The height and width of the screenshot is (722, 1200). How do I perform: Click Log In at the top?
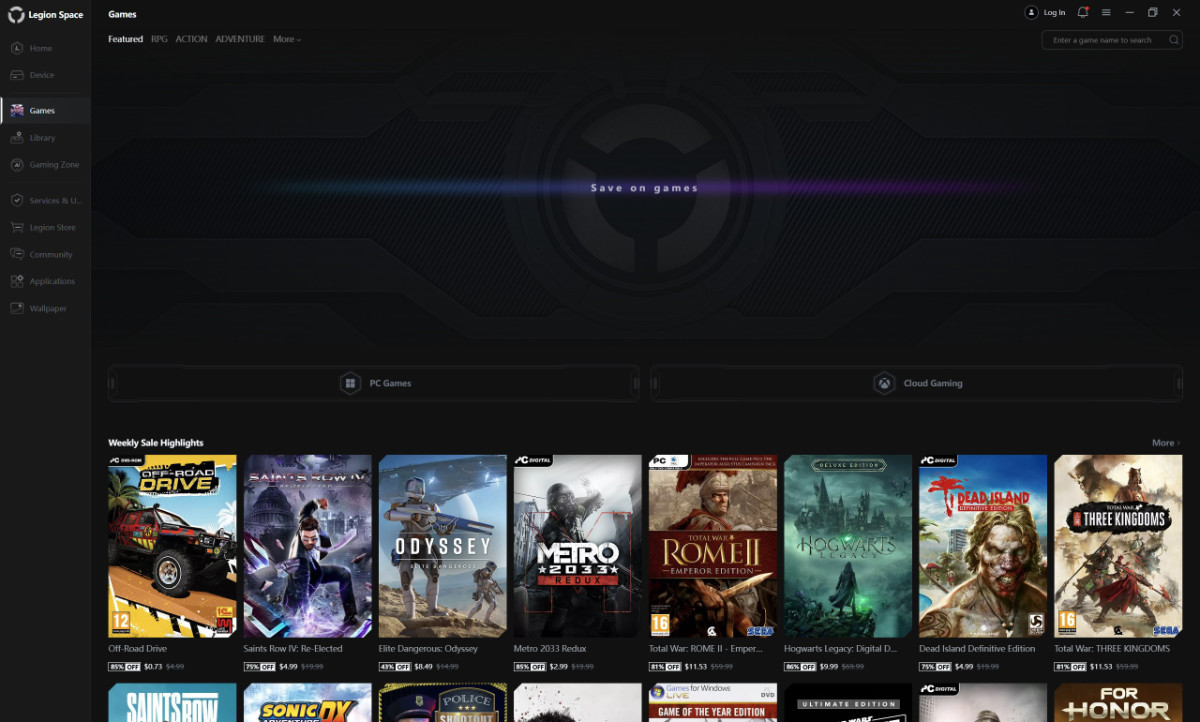[1046, 13]
